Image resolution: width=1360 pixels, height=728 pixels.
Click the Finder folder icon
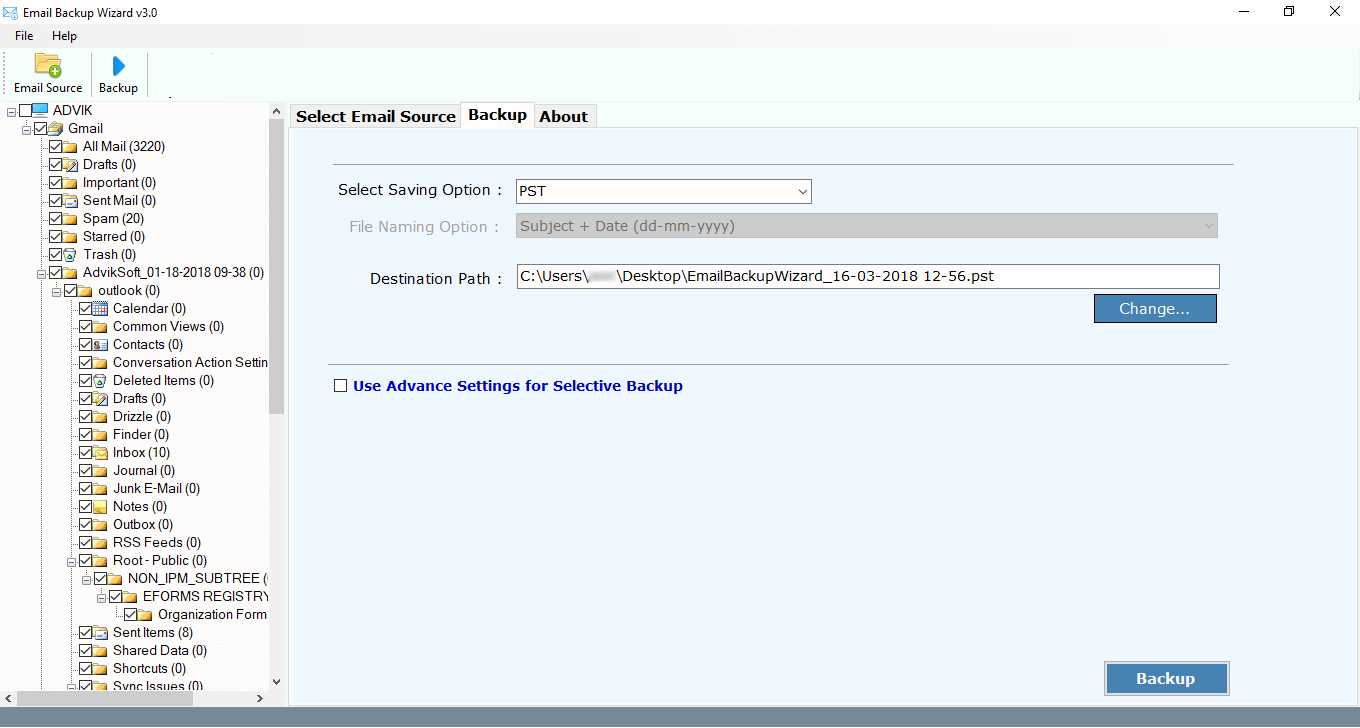(x=100, y=434)
